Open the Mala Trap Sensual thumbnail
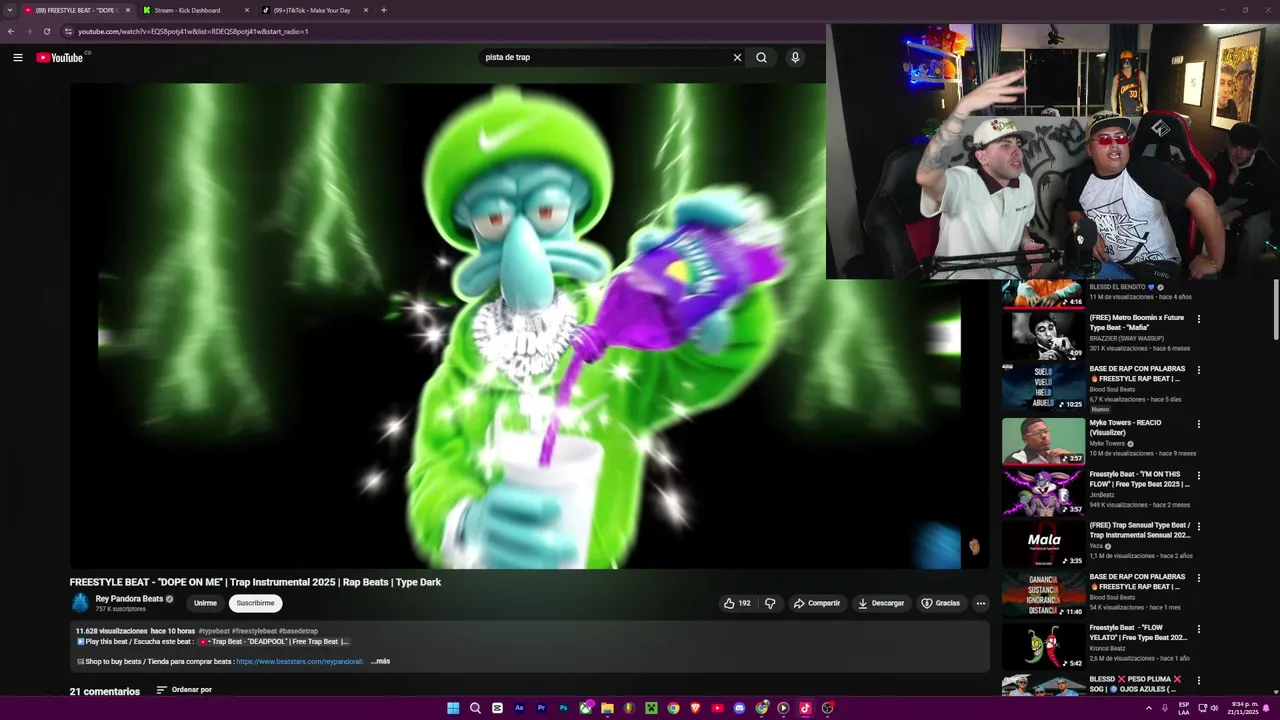This screenshot has width=1280, height=720. pyautogui.click(x=1043, y=544)
